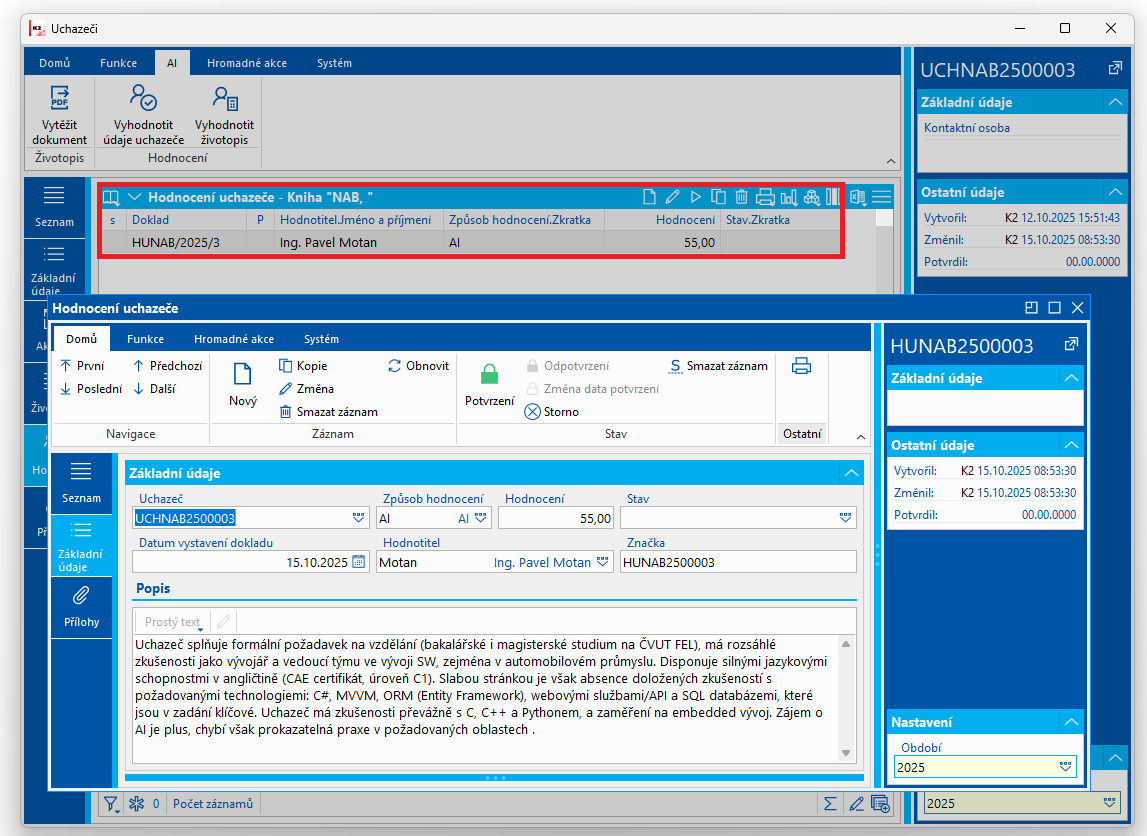
Task: Click Nový document icon in dialog ribbon
Action: [x=242, y=374]
